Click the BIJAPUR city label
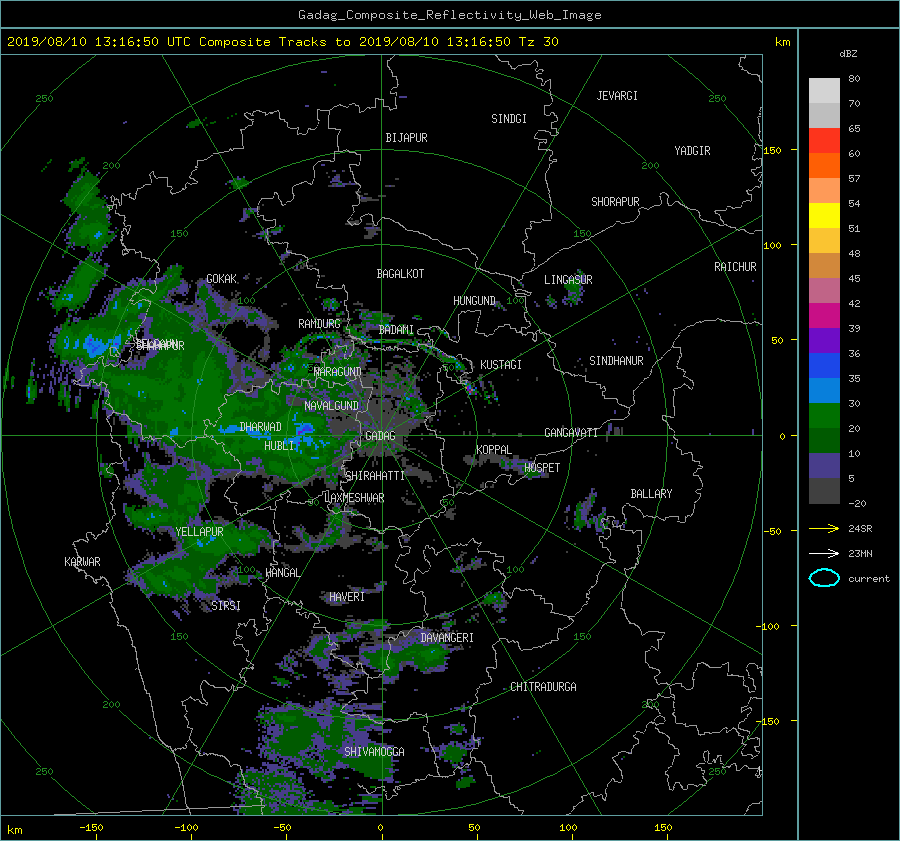The image size is (900, 841). click(x=406, y=138)
